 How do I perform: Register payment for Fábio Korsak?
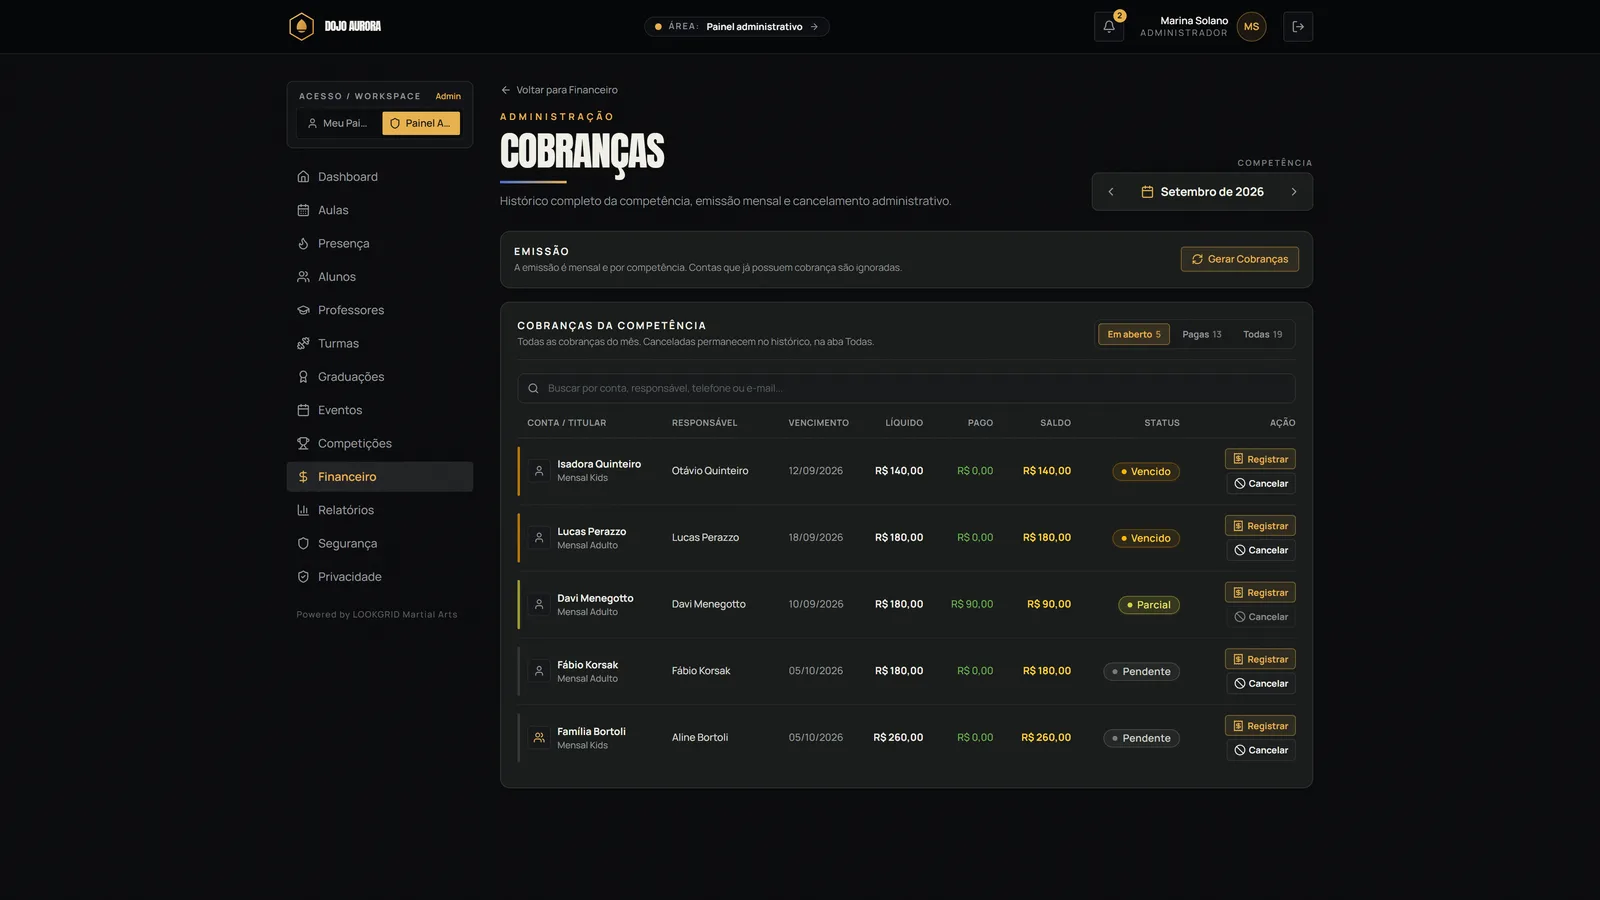1260,659
